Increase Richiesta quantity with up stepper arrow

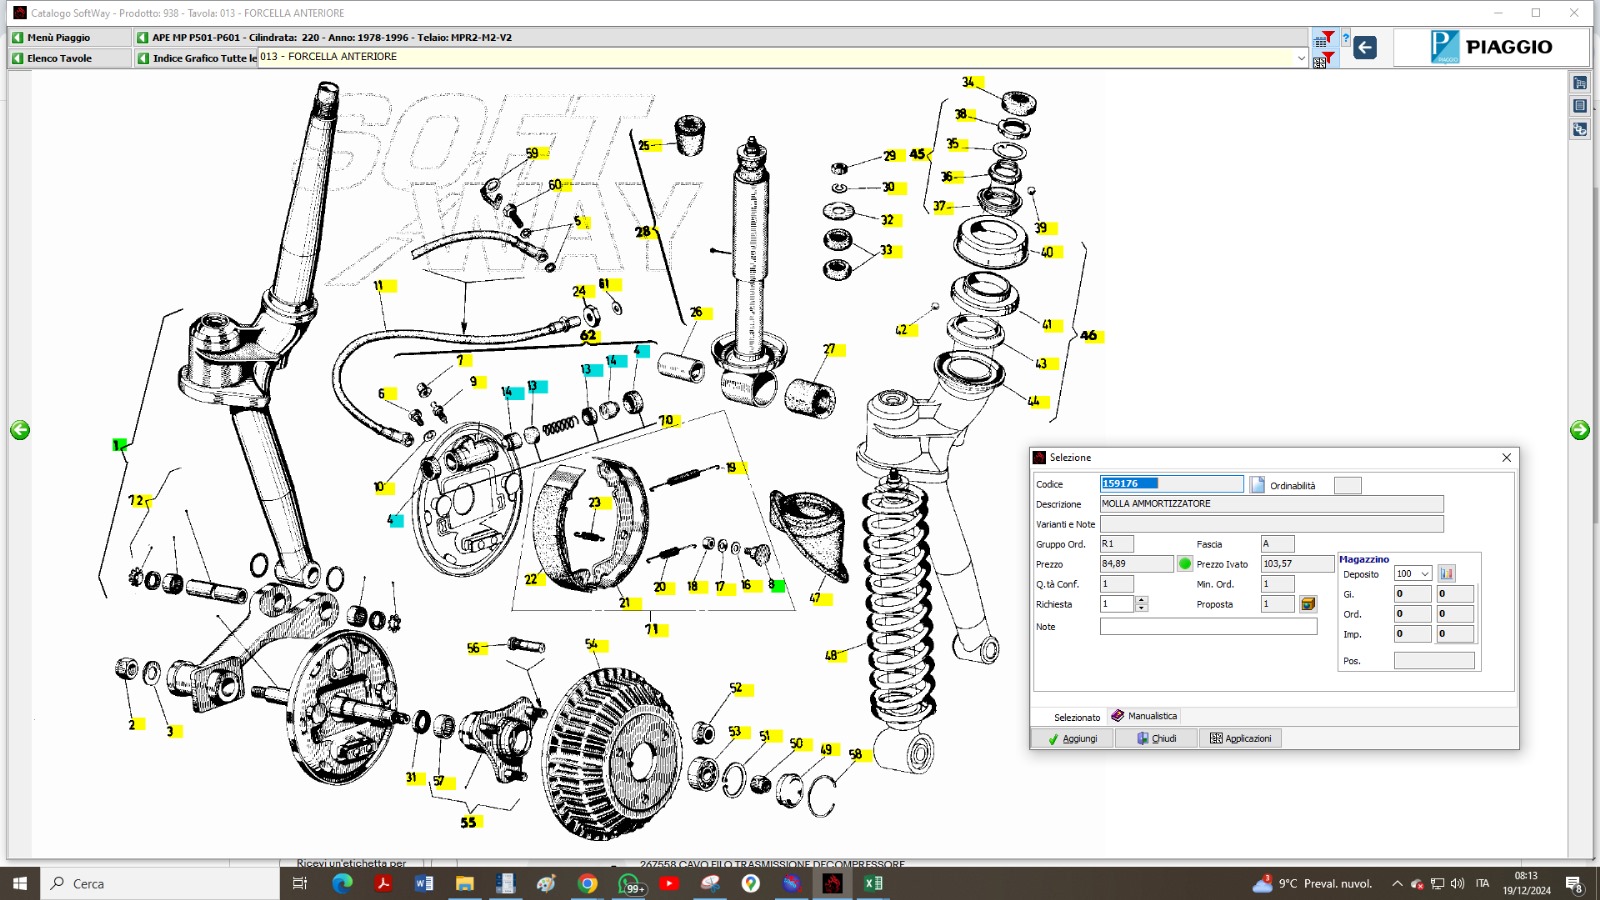[x=1142, y=600]
